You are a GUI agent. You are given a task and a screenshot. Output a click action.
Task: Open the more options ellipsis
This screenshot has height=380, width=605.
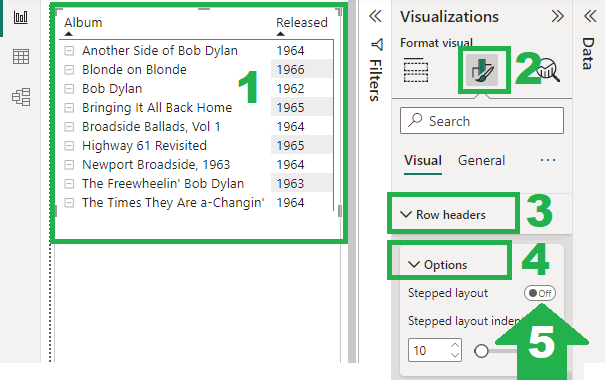[x=548, y=160]
